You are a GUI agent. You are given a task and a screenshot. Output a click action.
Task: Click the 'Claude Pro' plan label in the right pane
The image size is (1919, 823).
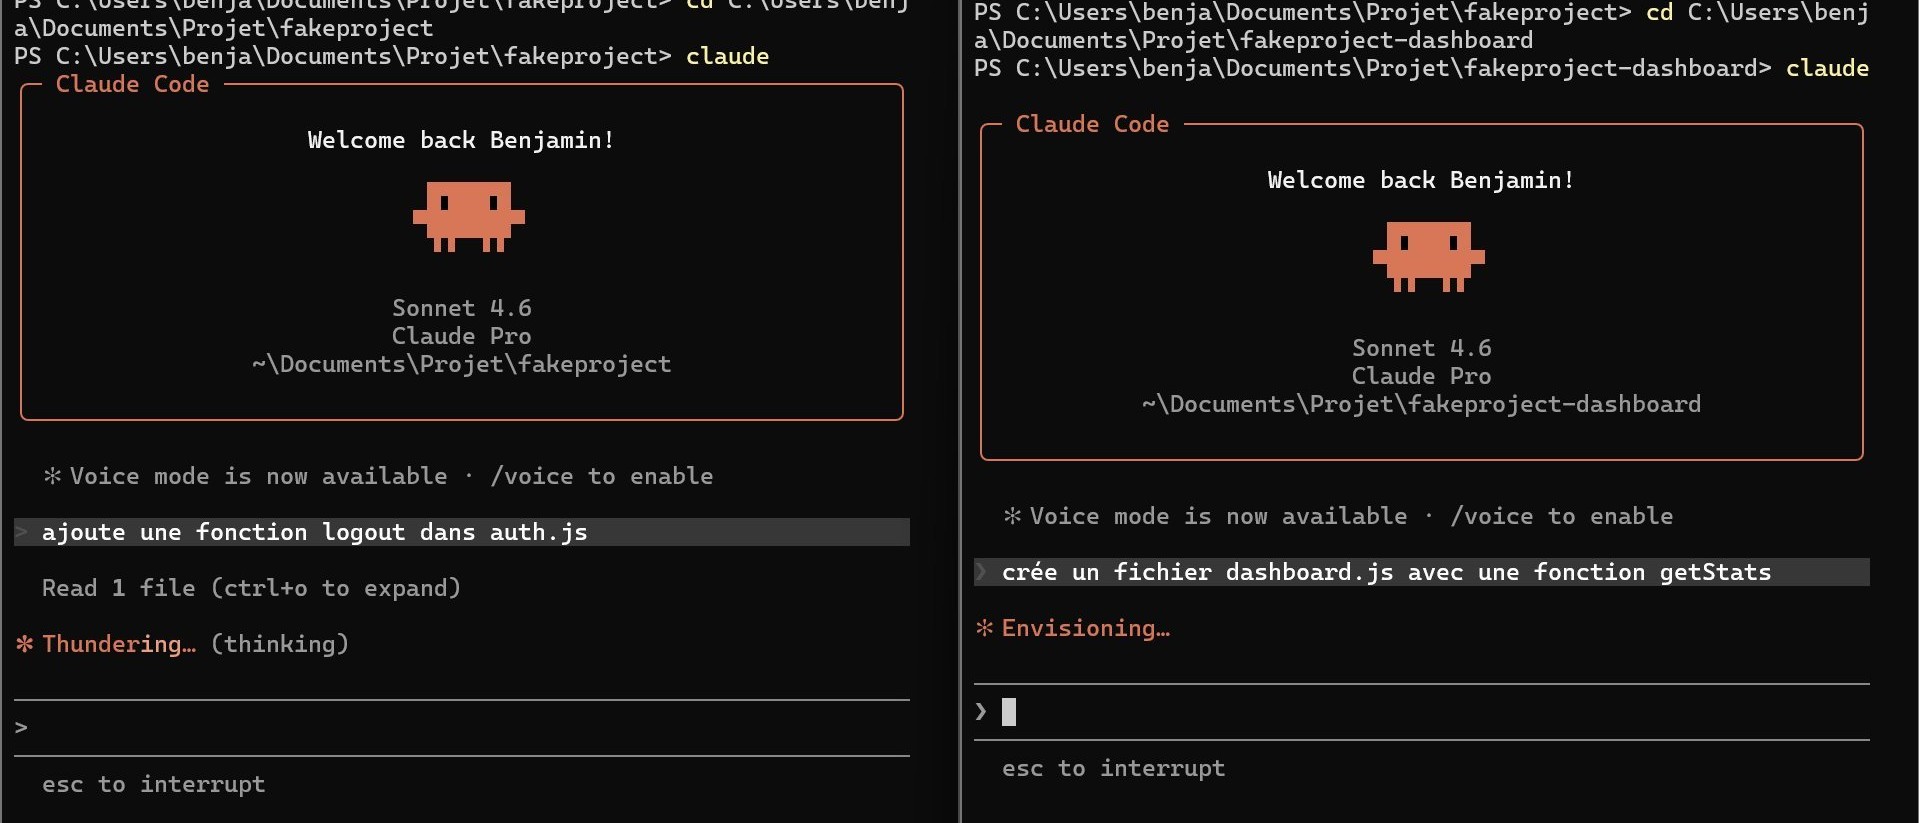(x=1422, y=376)
